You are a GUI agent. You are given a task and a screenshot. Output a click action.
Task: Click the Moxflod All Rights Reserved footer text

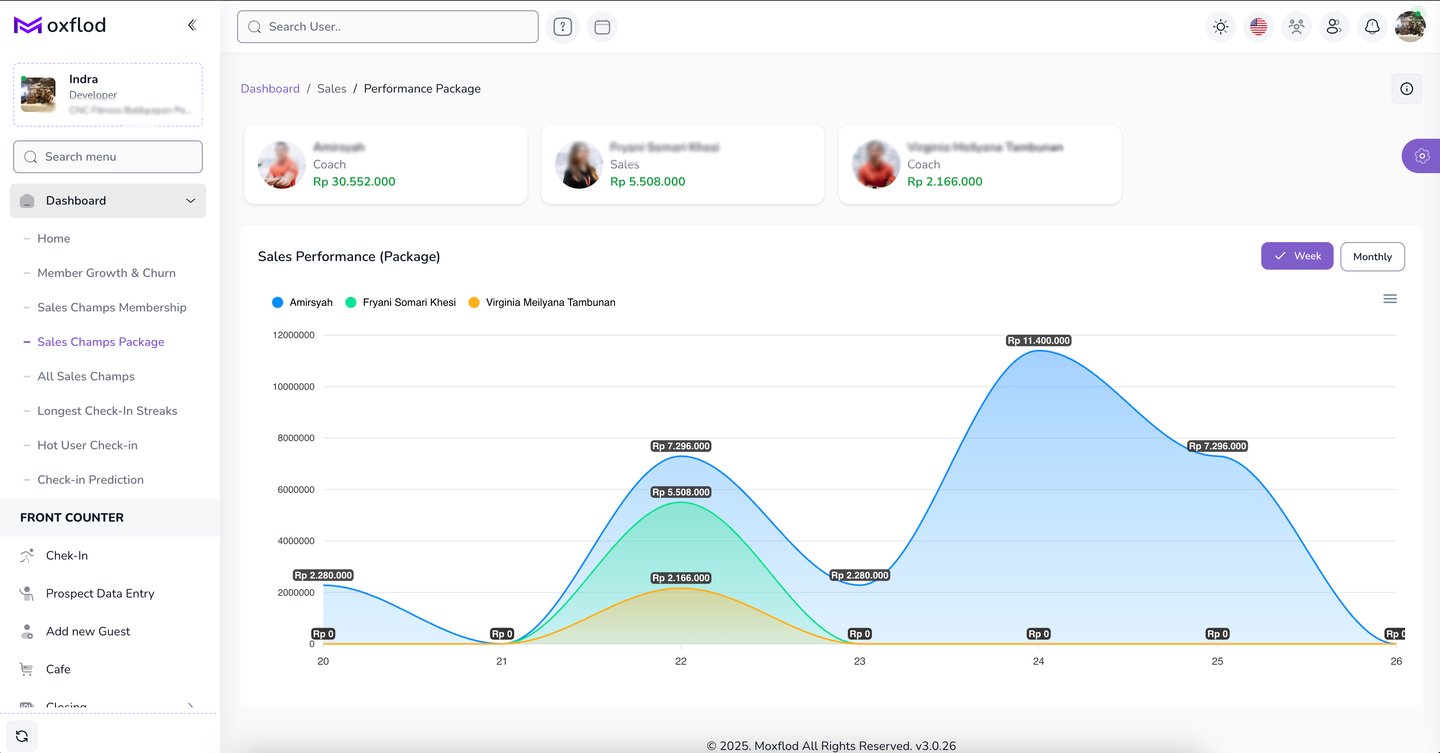(831, 746)
